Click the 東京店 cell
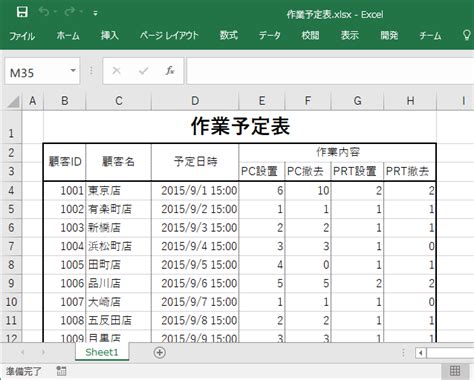The height and width of the screenshot is (380, 474). tap(119, 191)
